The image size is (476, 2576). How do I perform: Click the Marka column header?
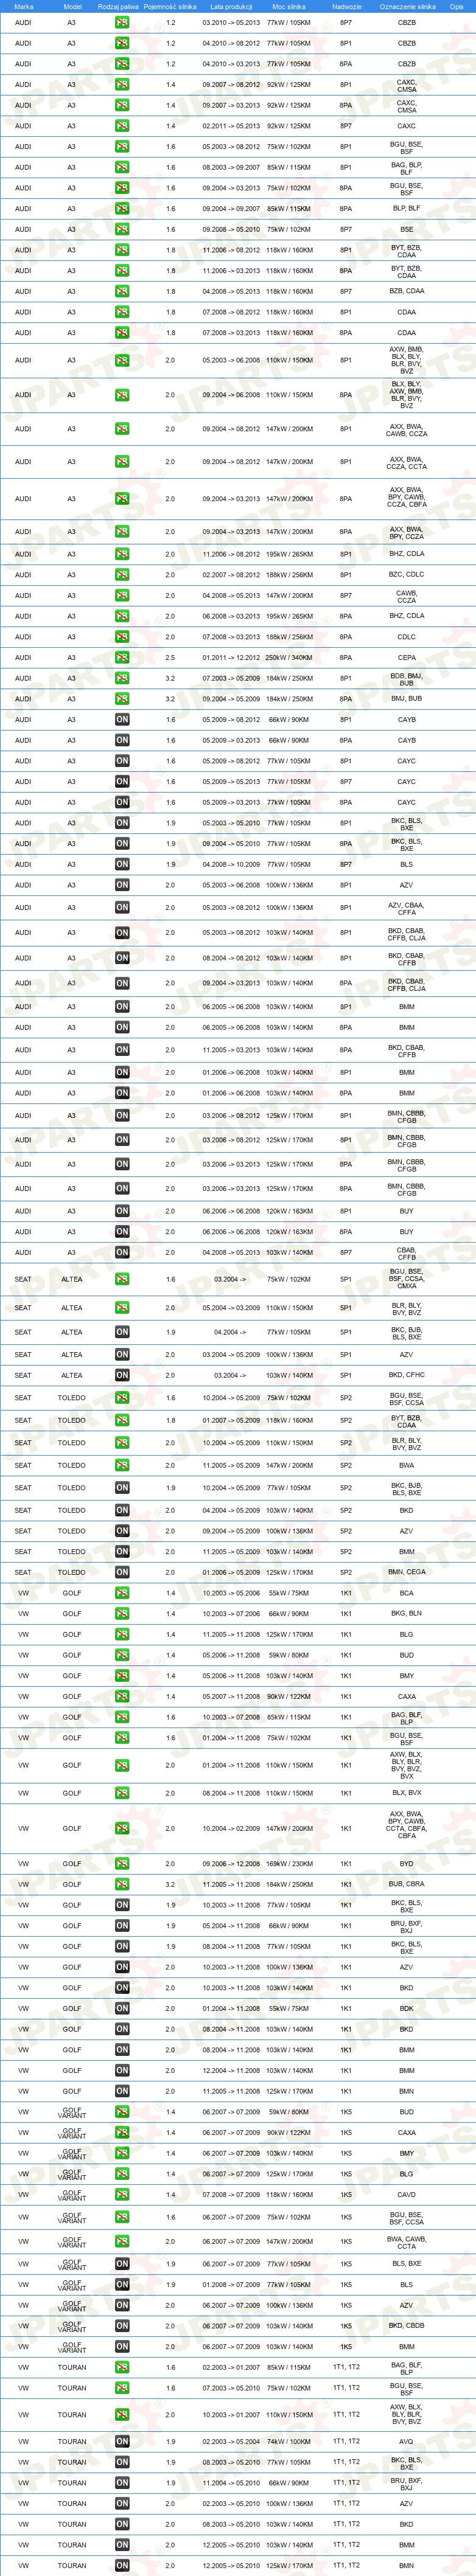coord(23,6)
